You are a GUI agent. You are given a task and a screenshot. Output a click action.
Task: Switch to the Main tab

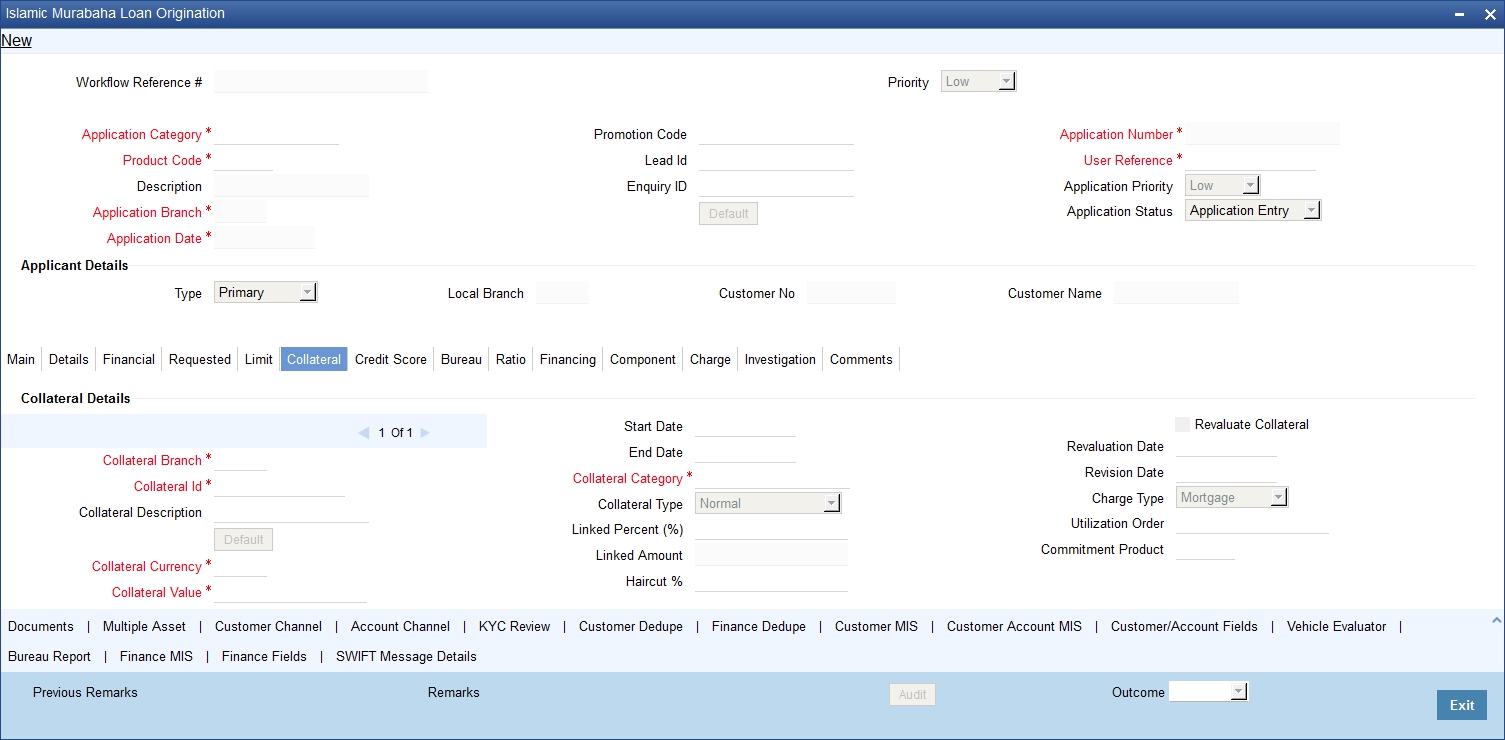point(21,359)
